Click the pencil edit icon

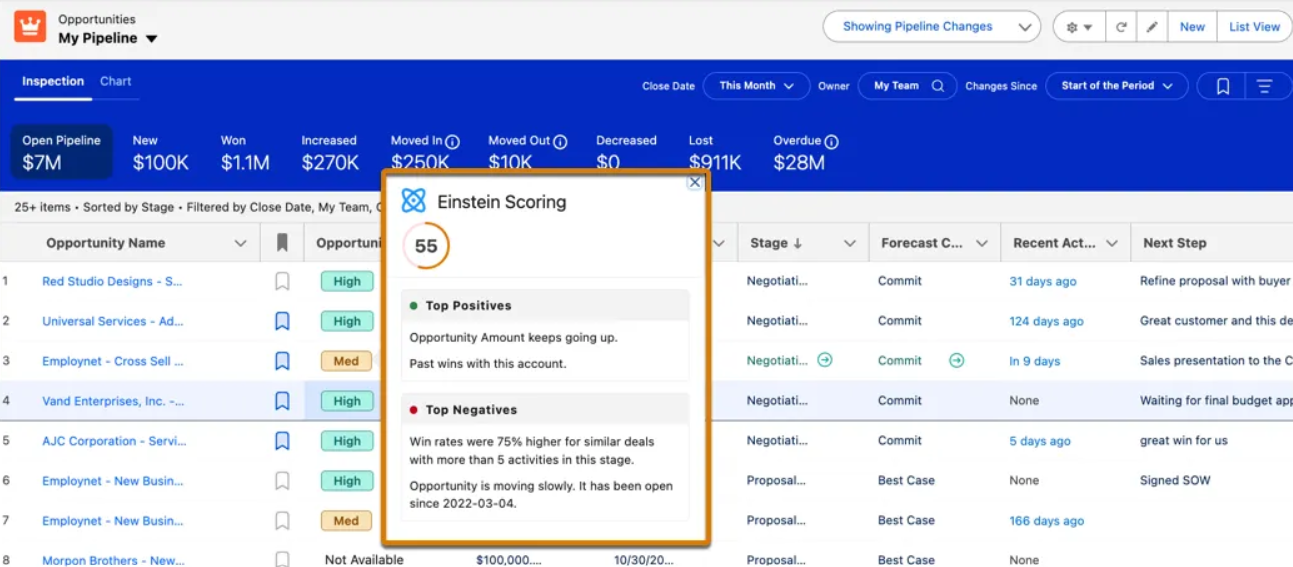pyautogui.click(x=1152, y=27)
